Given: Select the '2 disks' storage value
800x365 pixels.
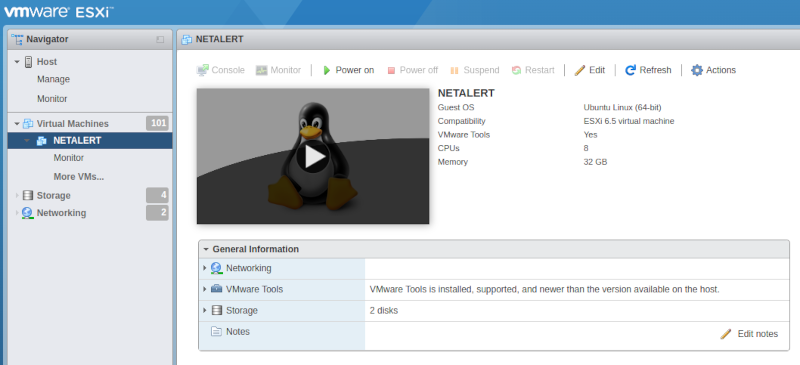Looking at the screenshot, I should [x=384, y=310].
